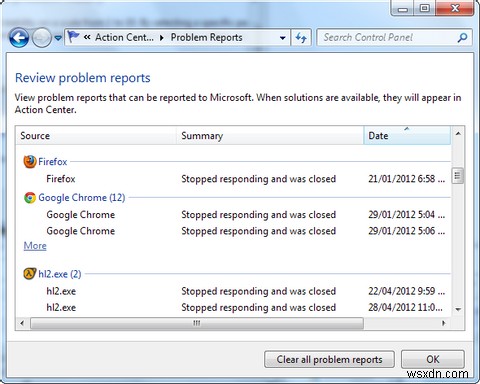
Task: Open the address bar history dropdown
Action: 283,38
